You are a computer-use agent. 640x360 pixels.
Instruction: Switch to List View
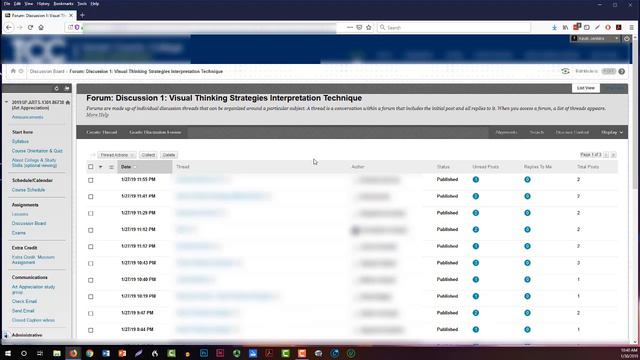tap(586, 88)
